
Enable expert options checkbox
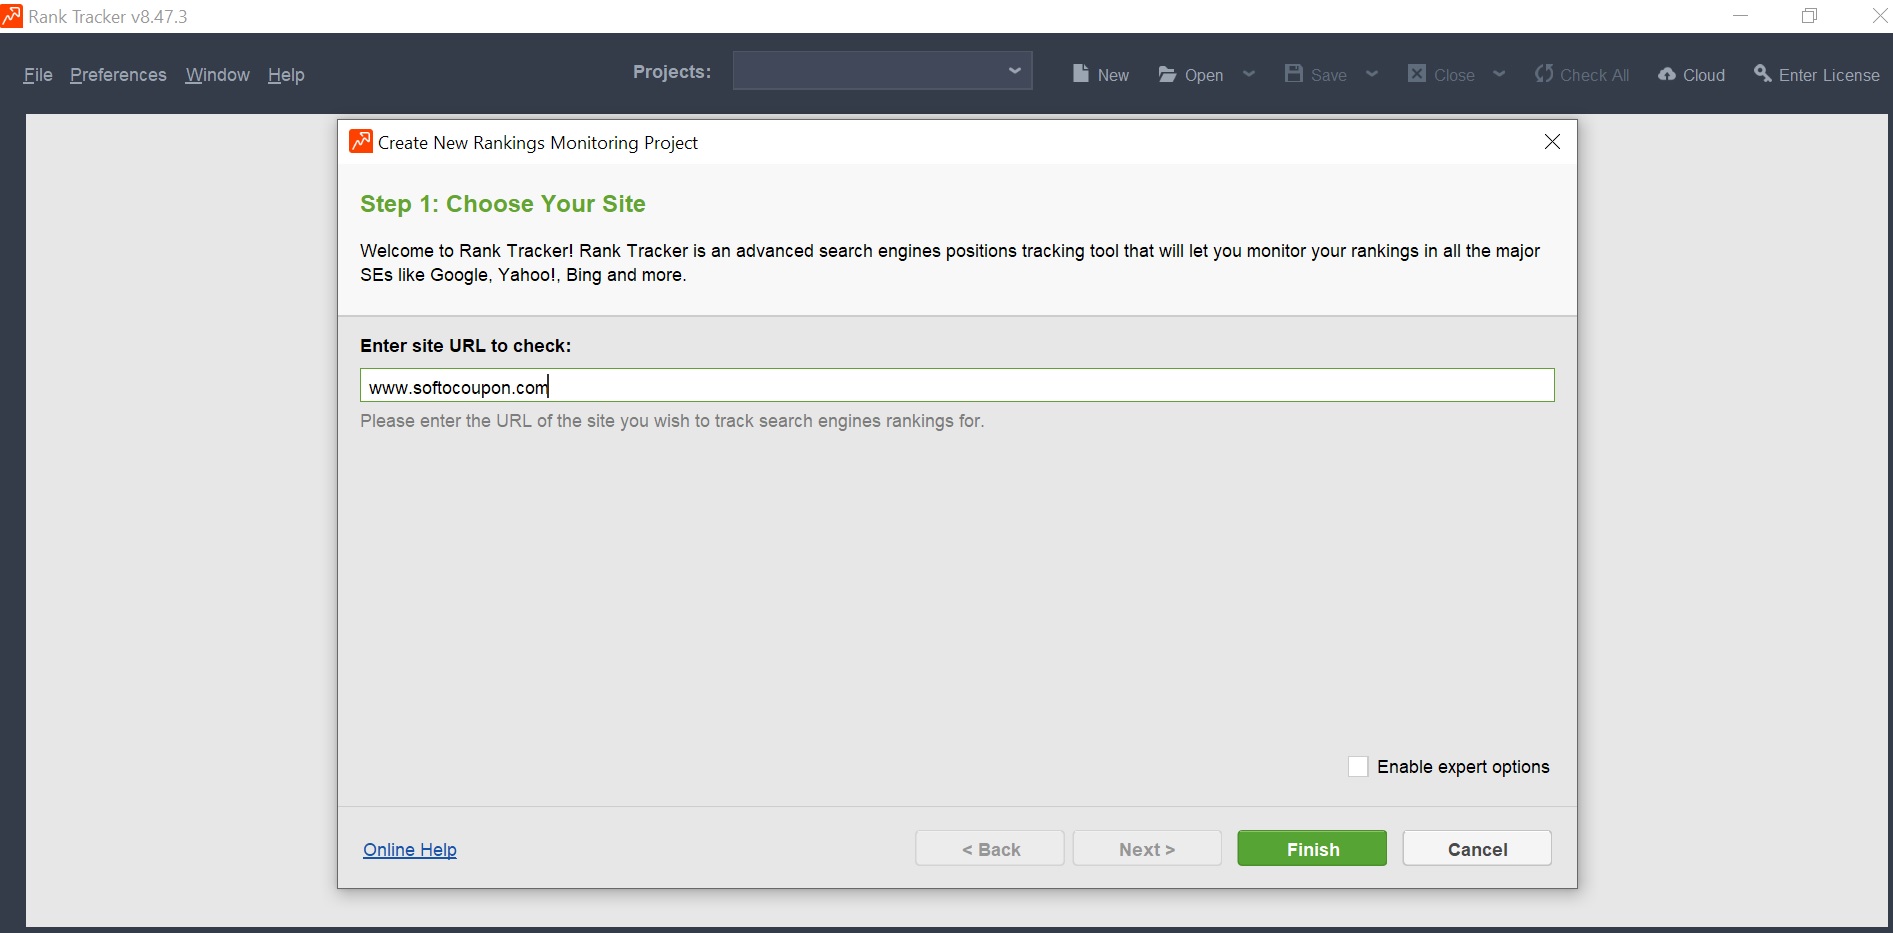pyautogui.click(x=1358, y=767)
